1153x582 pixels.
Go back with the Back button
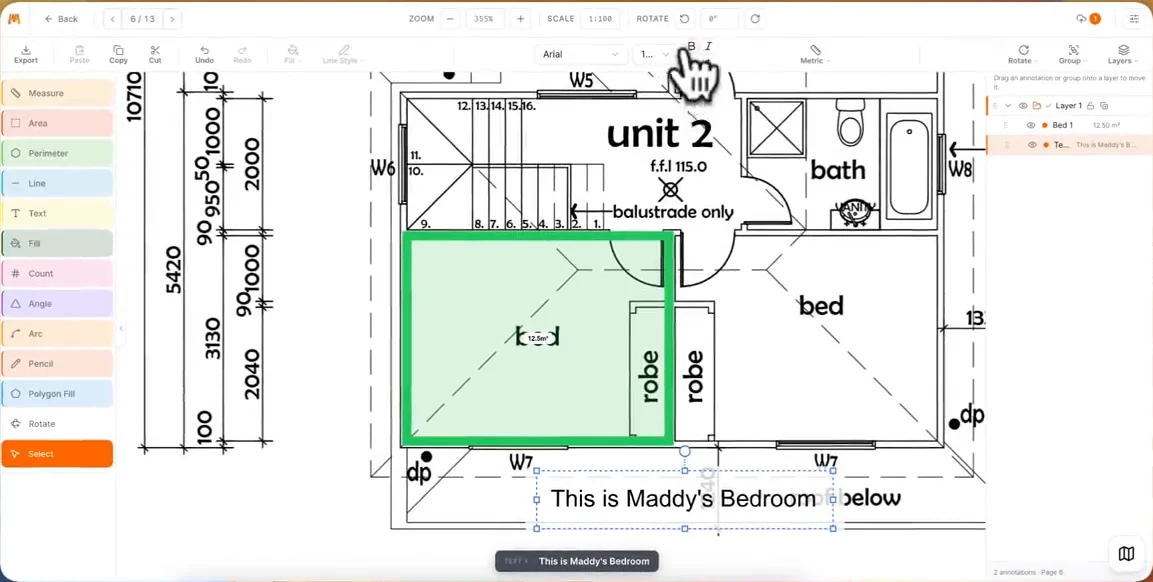point(61,19)
